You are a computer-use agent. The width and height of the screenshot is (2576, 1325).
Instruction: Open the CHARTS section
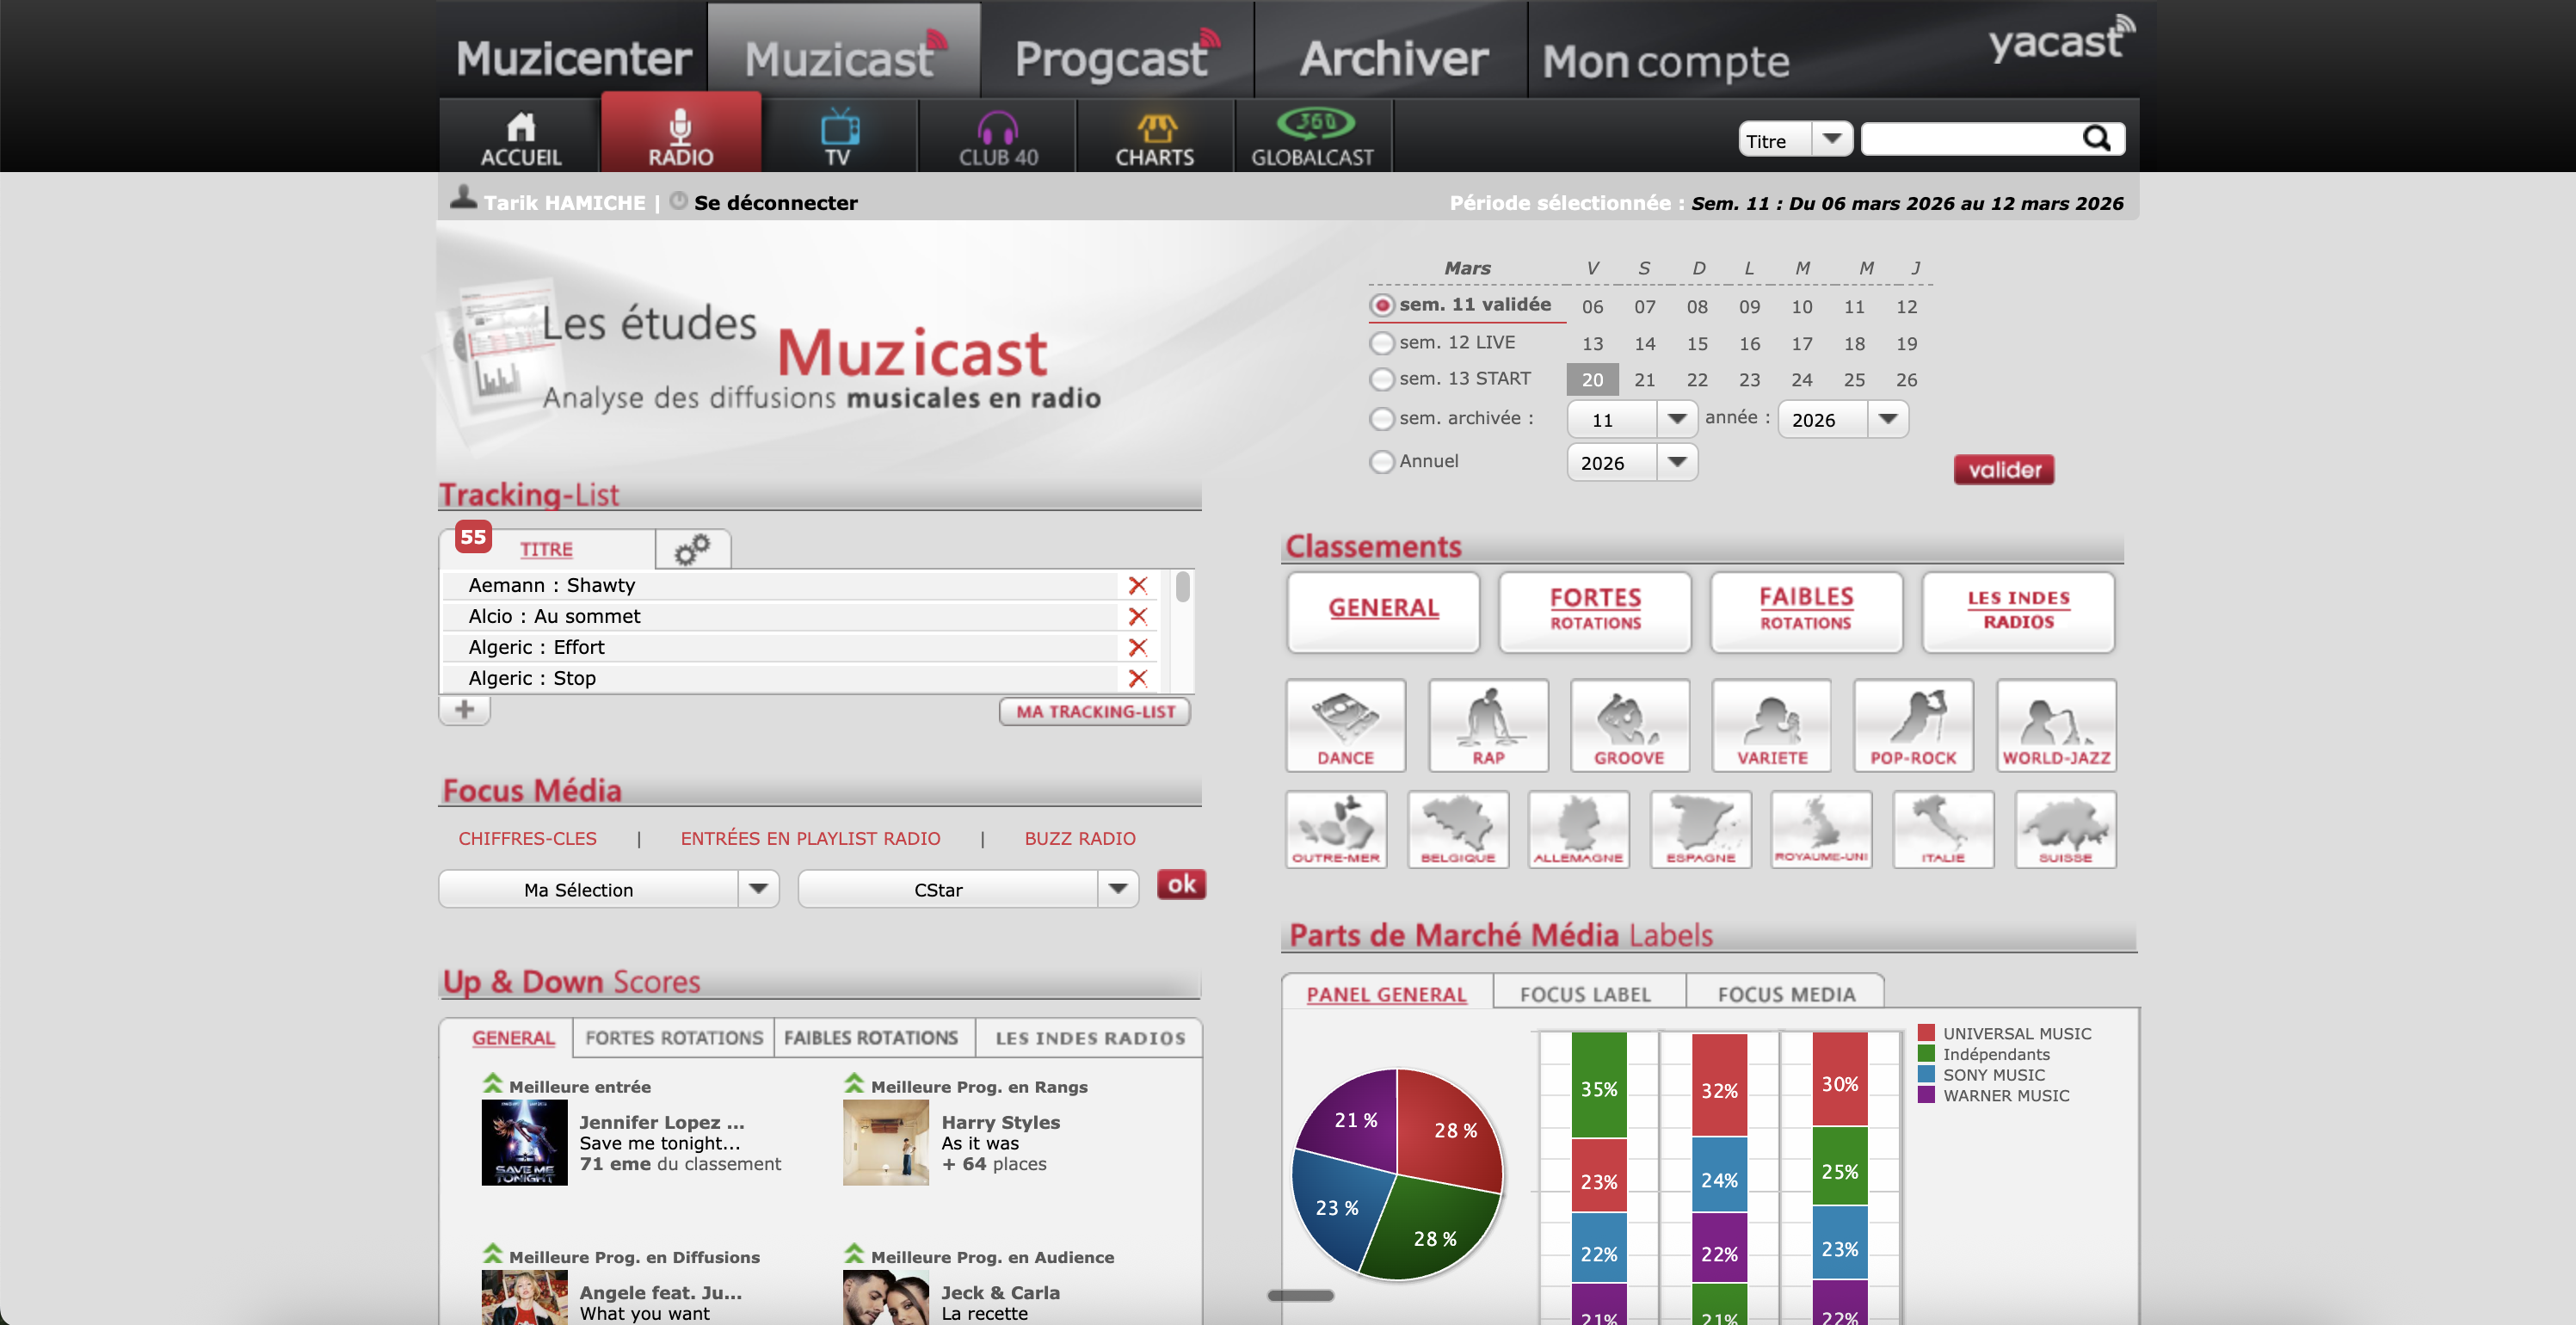(1155, 133)
